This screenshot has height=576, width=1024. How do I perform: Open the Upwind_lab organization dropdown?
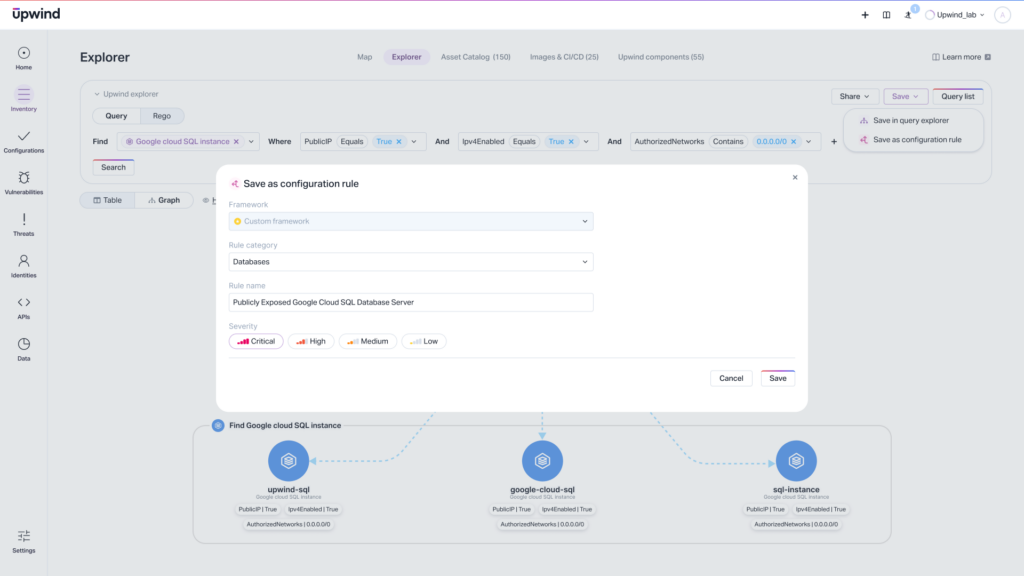(x=955, y=15)
